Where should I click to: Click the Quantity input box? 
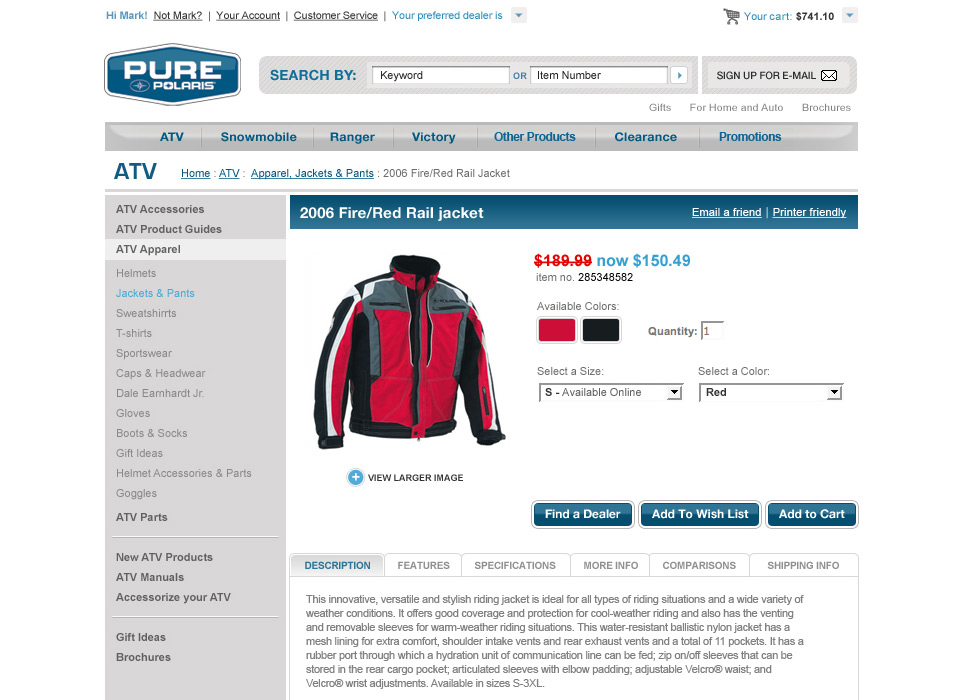coord(712,331)
